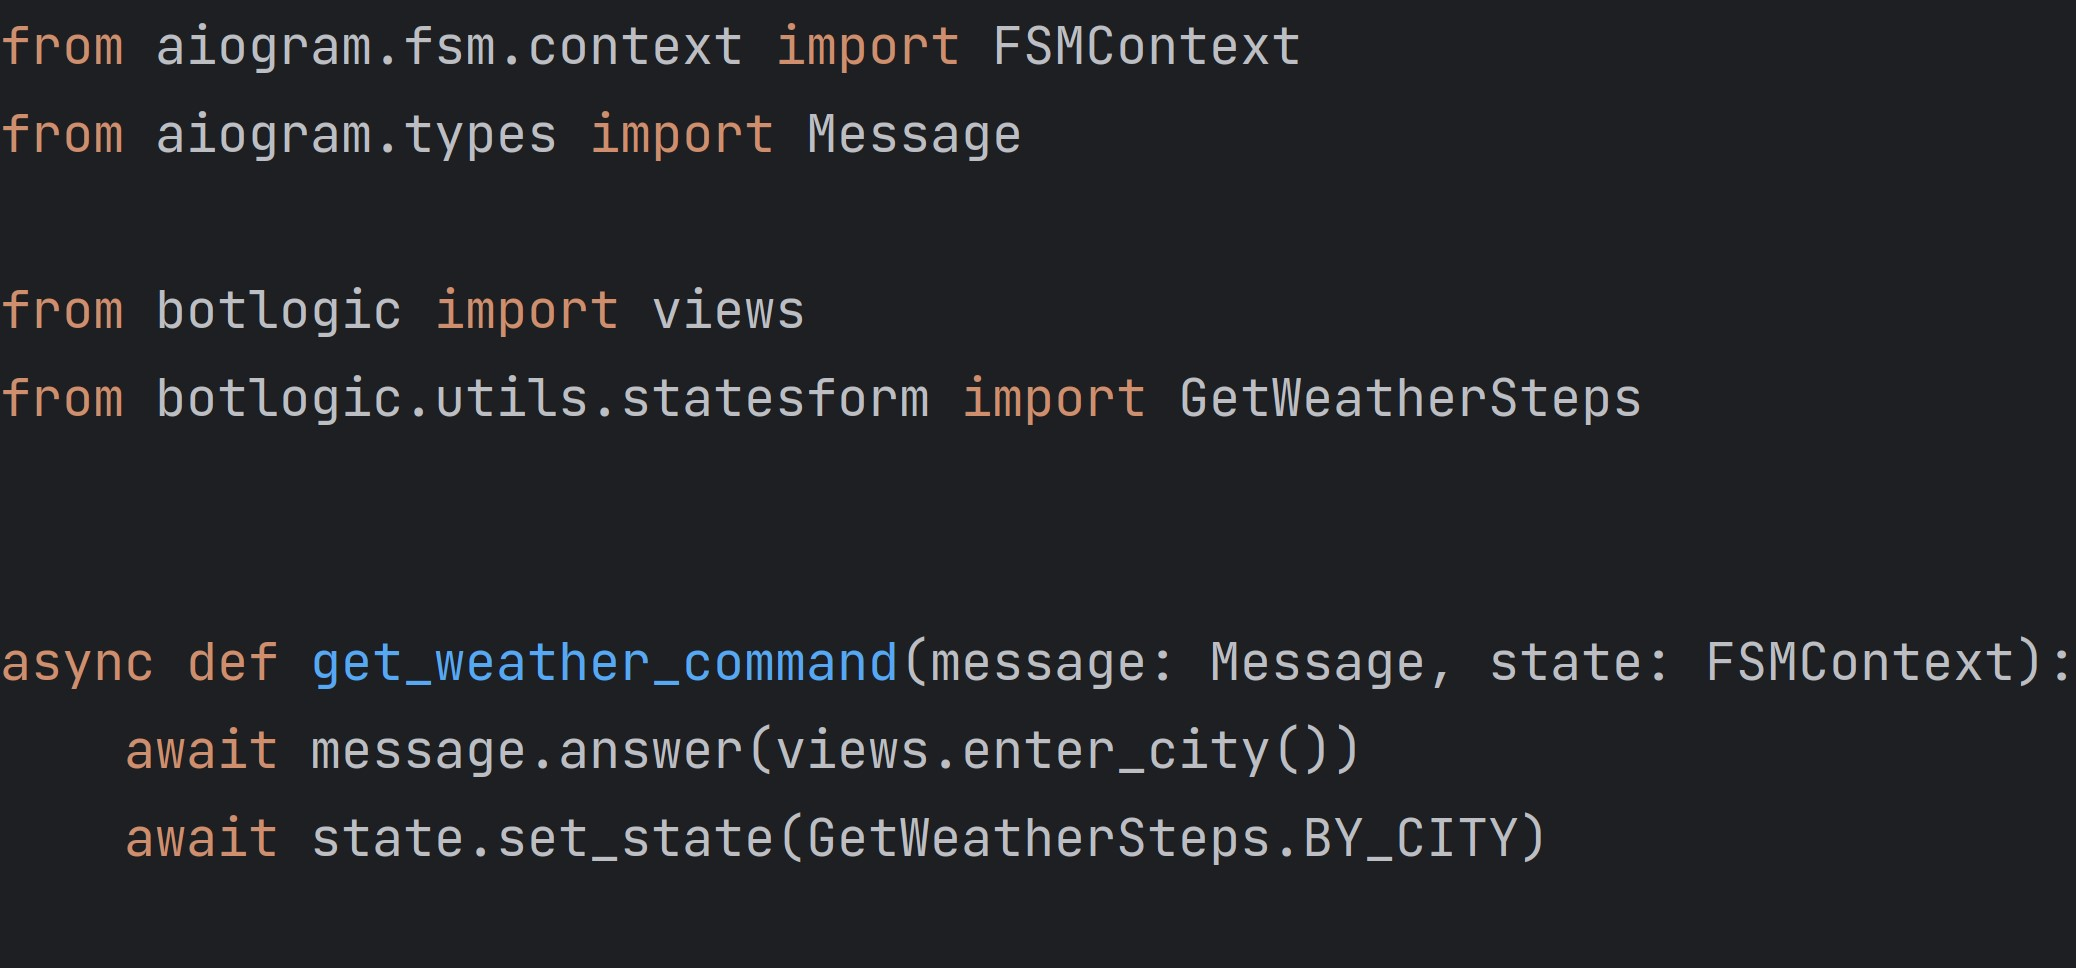This screenshot has width=2076, height=968.
Task: Click the async keyword
Action: click(78, 663)
